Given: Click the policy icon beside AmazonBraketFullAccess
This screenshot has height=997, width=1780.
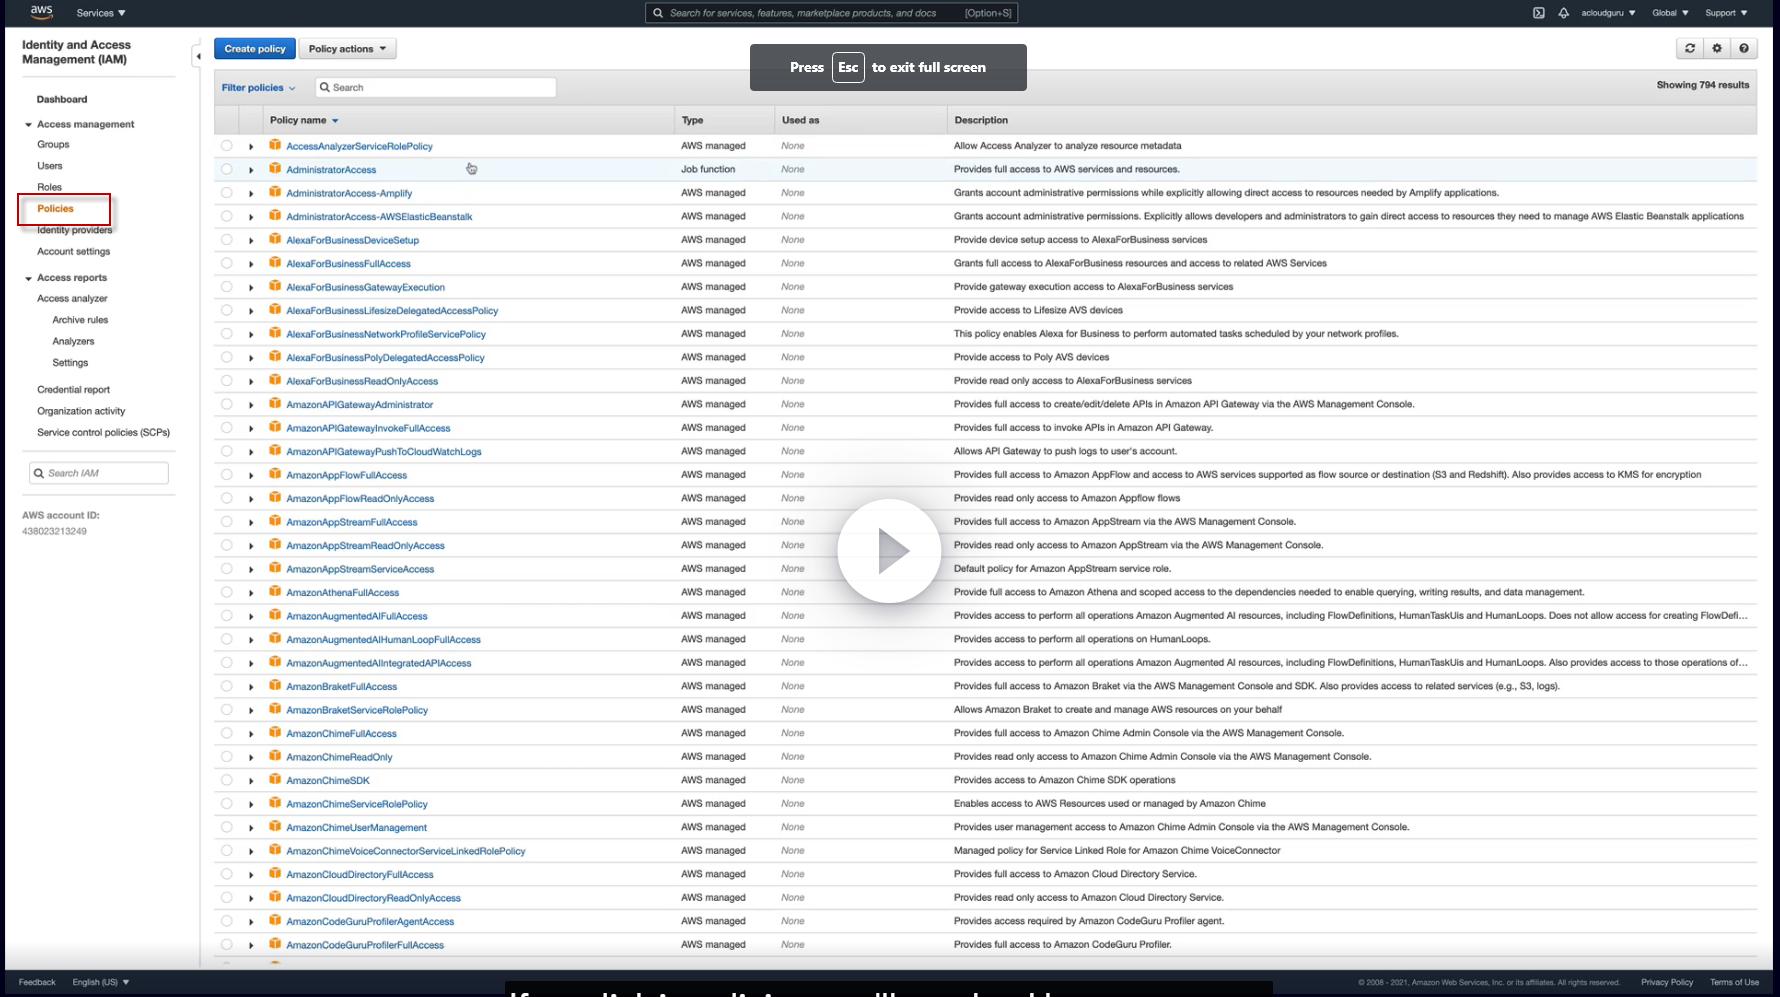Looking at the screenshot, I should 275,686.
